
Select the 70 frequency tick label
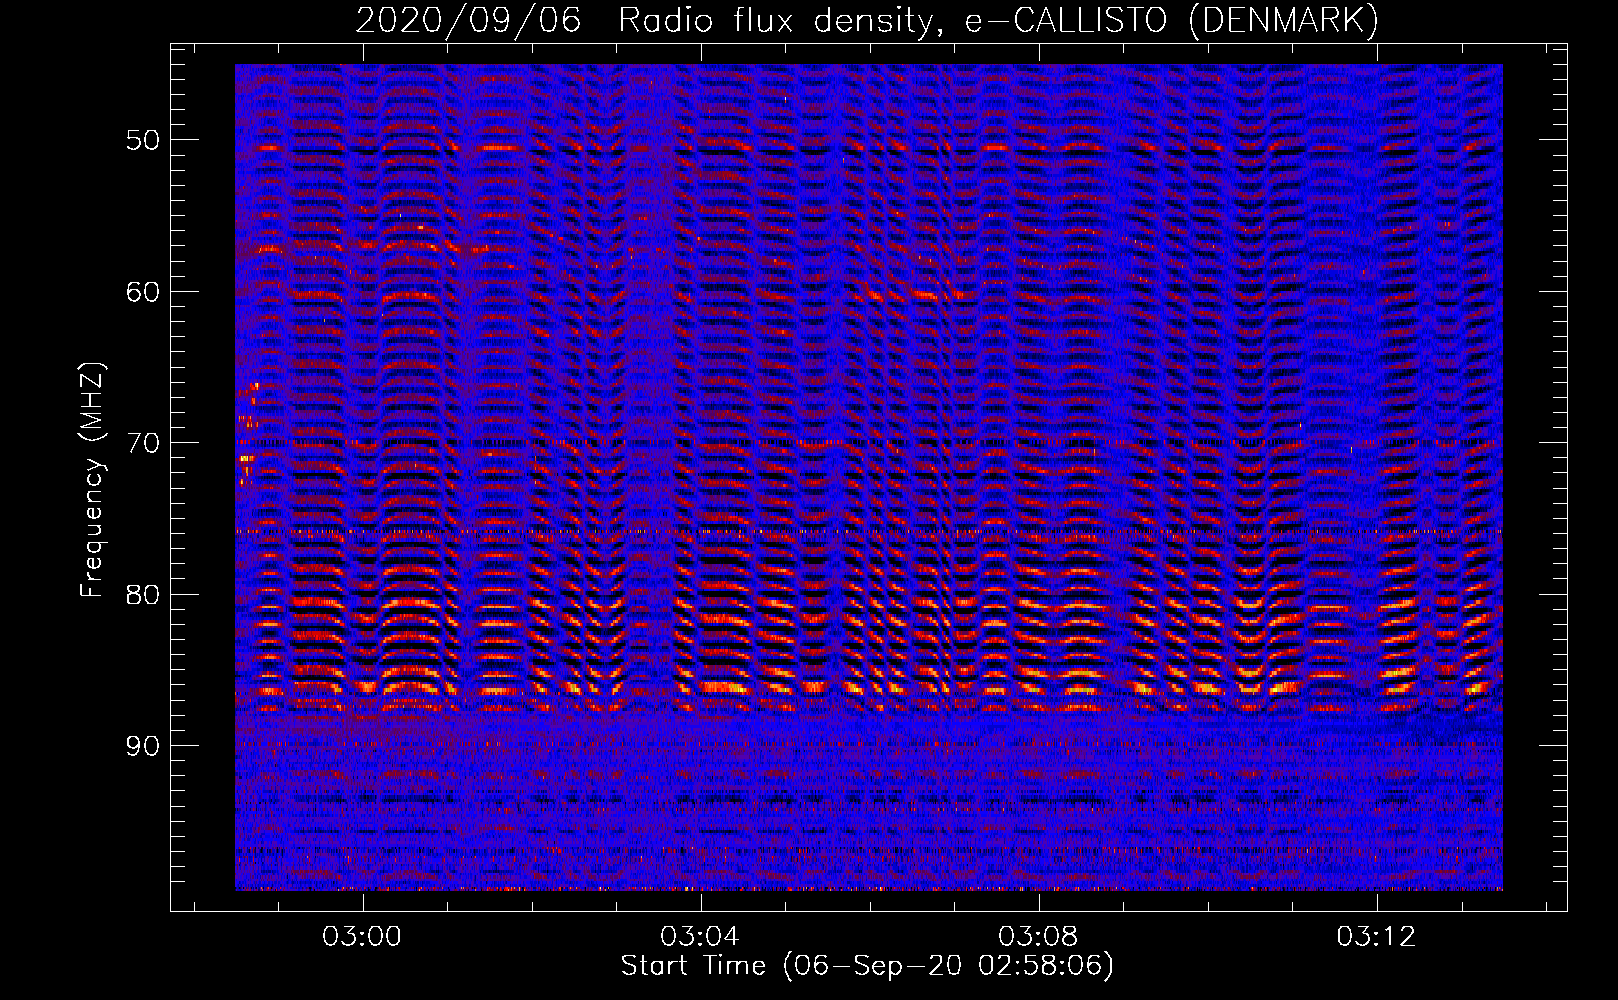point(143,443)
